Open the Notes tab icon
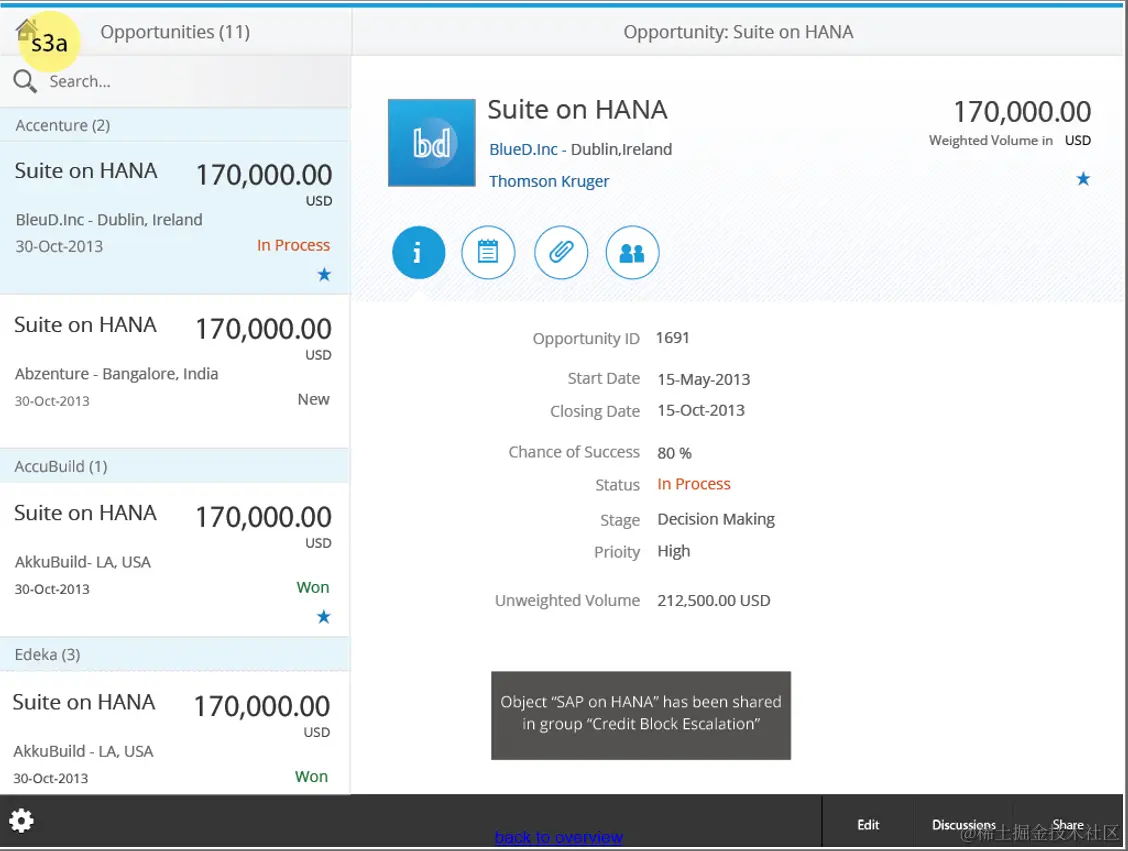1128x851 pixels. coord(488,252)
